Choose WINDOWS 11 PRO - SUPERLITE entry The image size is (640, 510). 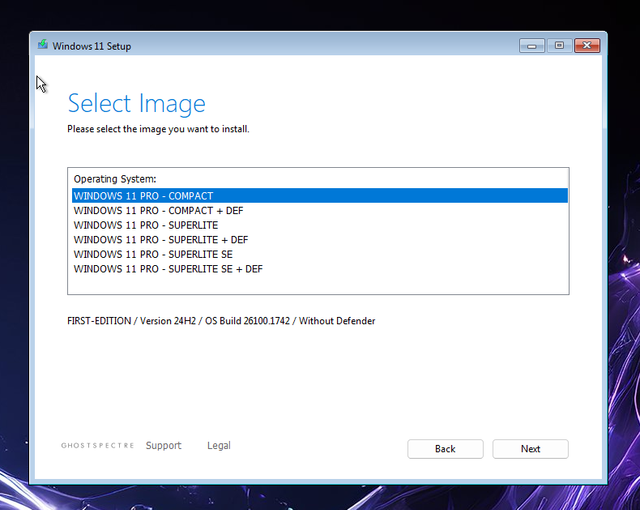320,225
